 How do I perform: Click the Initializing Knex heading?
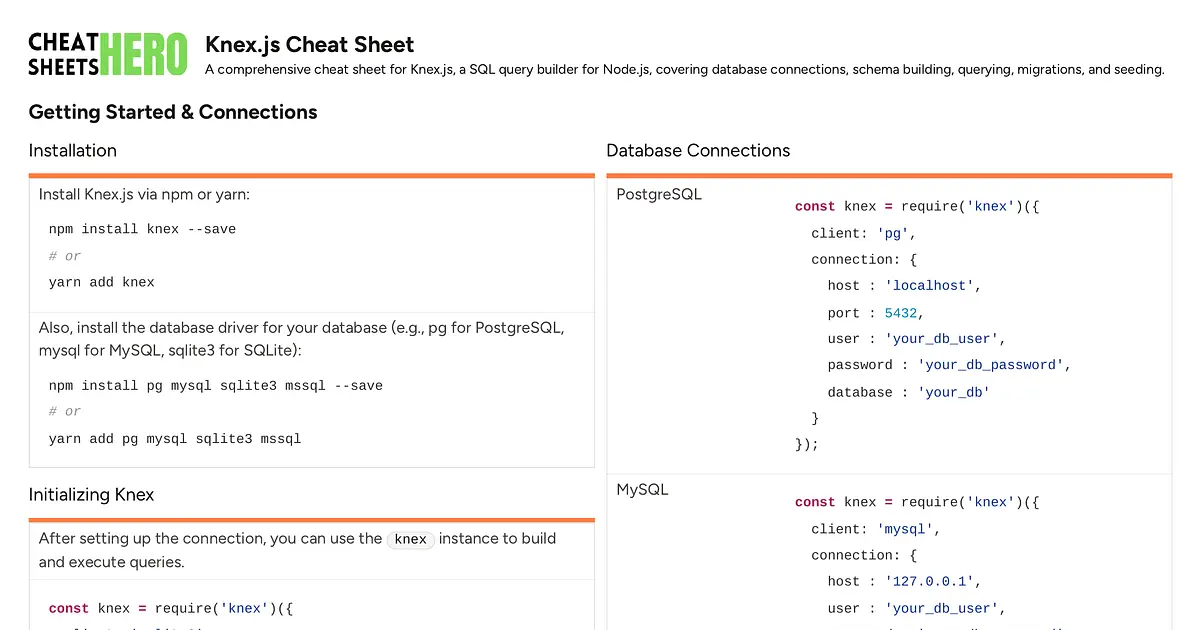[x=91, y=494]
